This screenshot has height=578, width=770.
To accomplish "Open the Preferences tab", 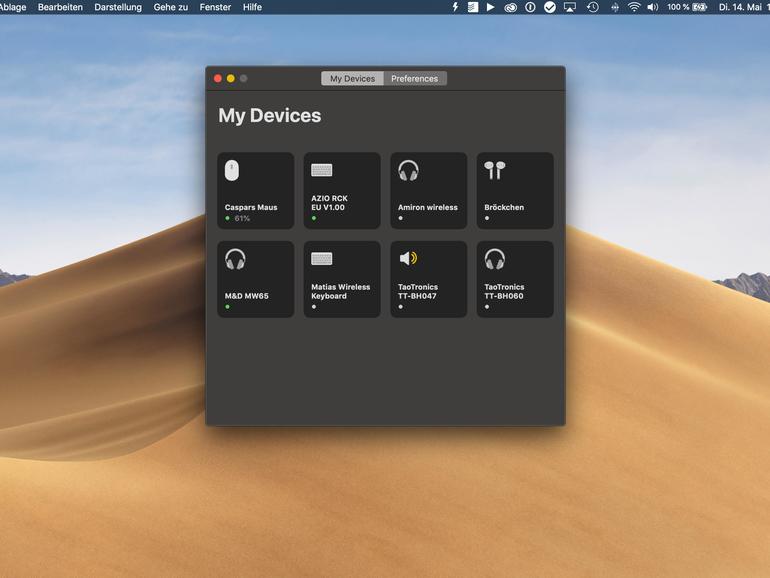I will pos(414,79).
